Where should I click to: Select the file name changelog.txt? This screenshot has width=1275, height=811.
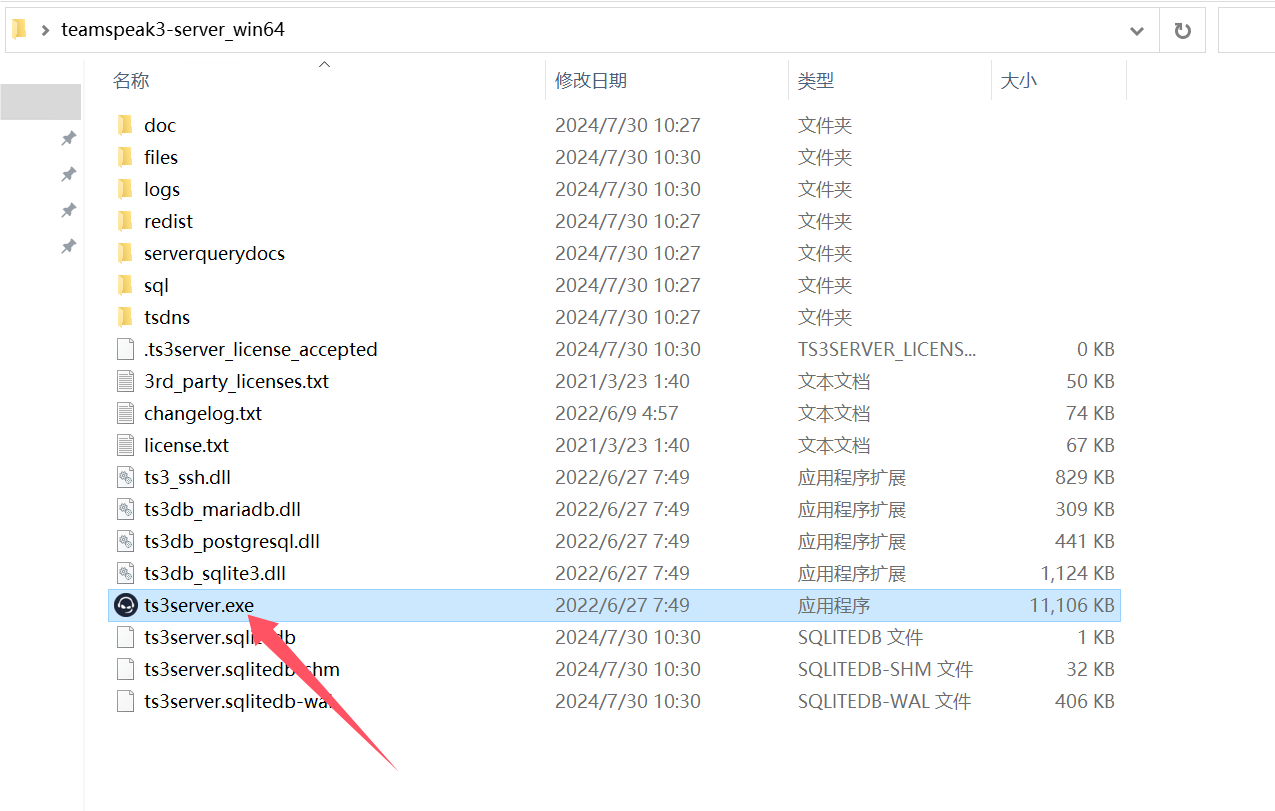[x=203, y=413]
